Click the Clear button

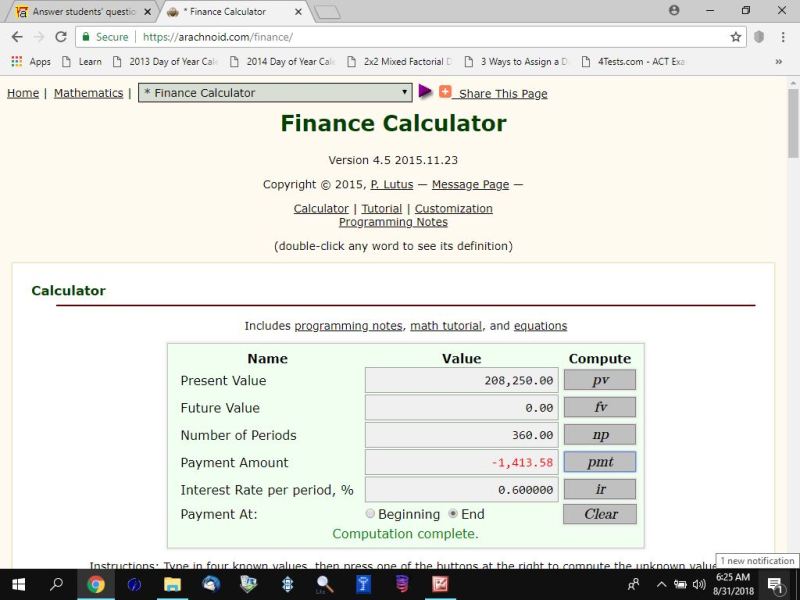click(x=600, y=514)
